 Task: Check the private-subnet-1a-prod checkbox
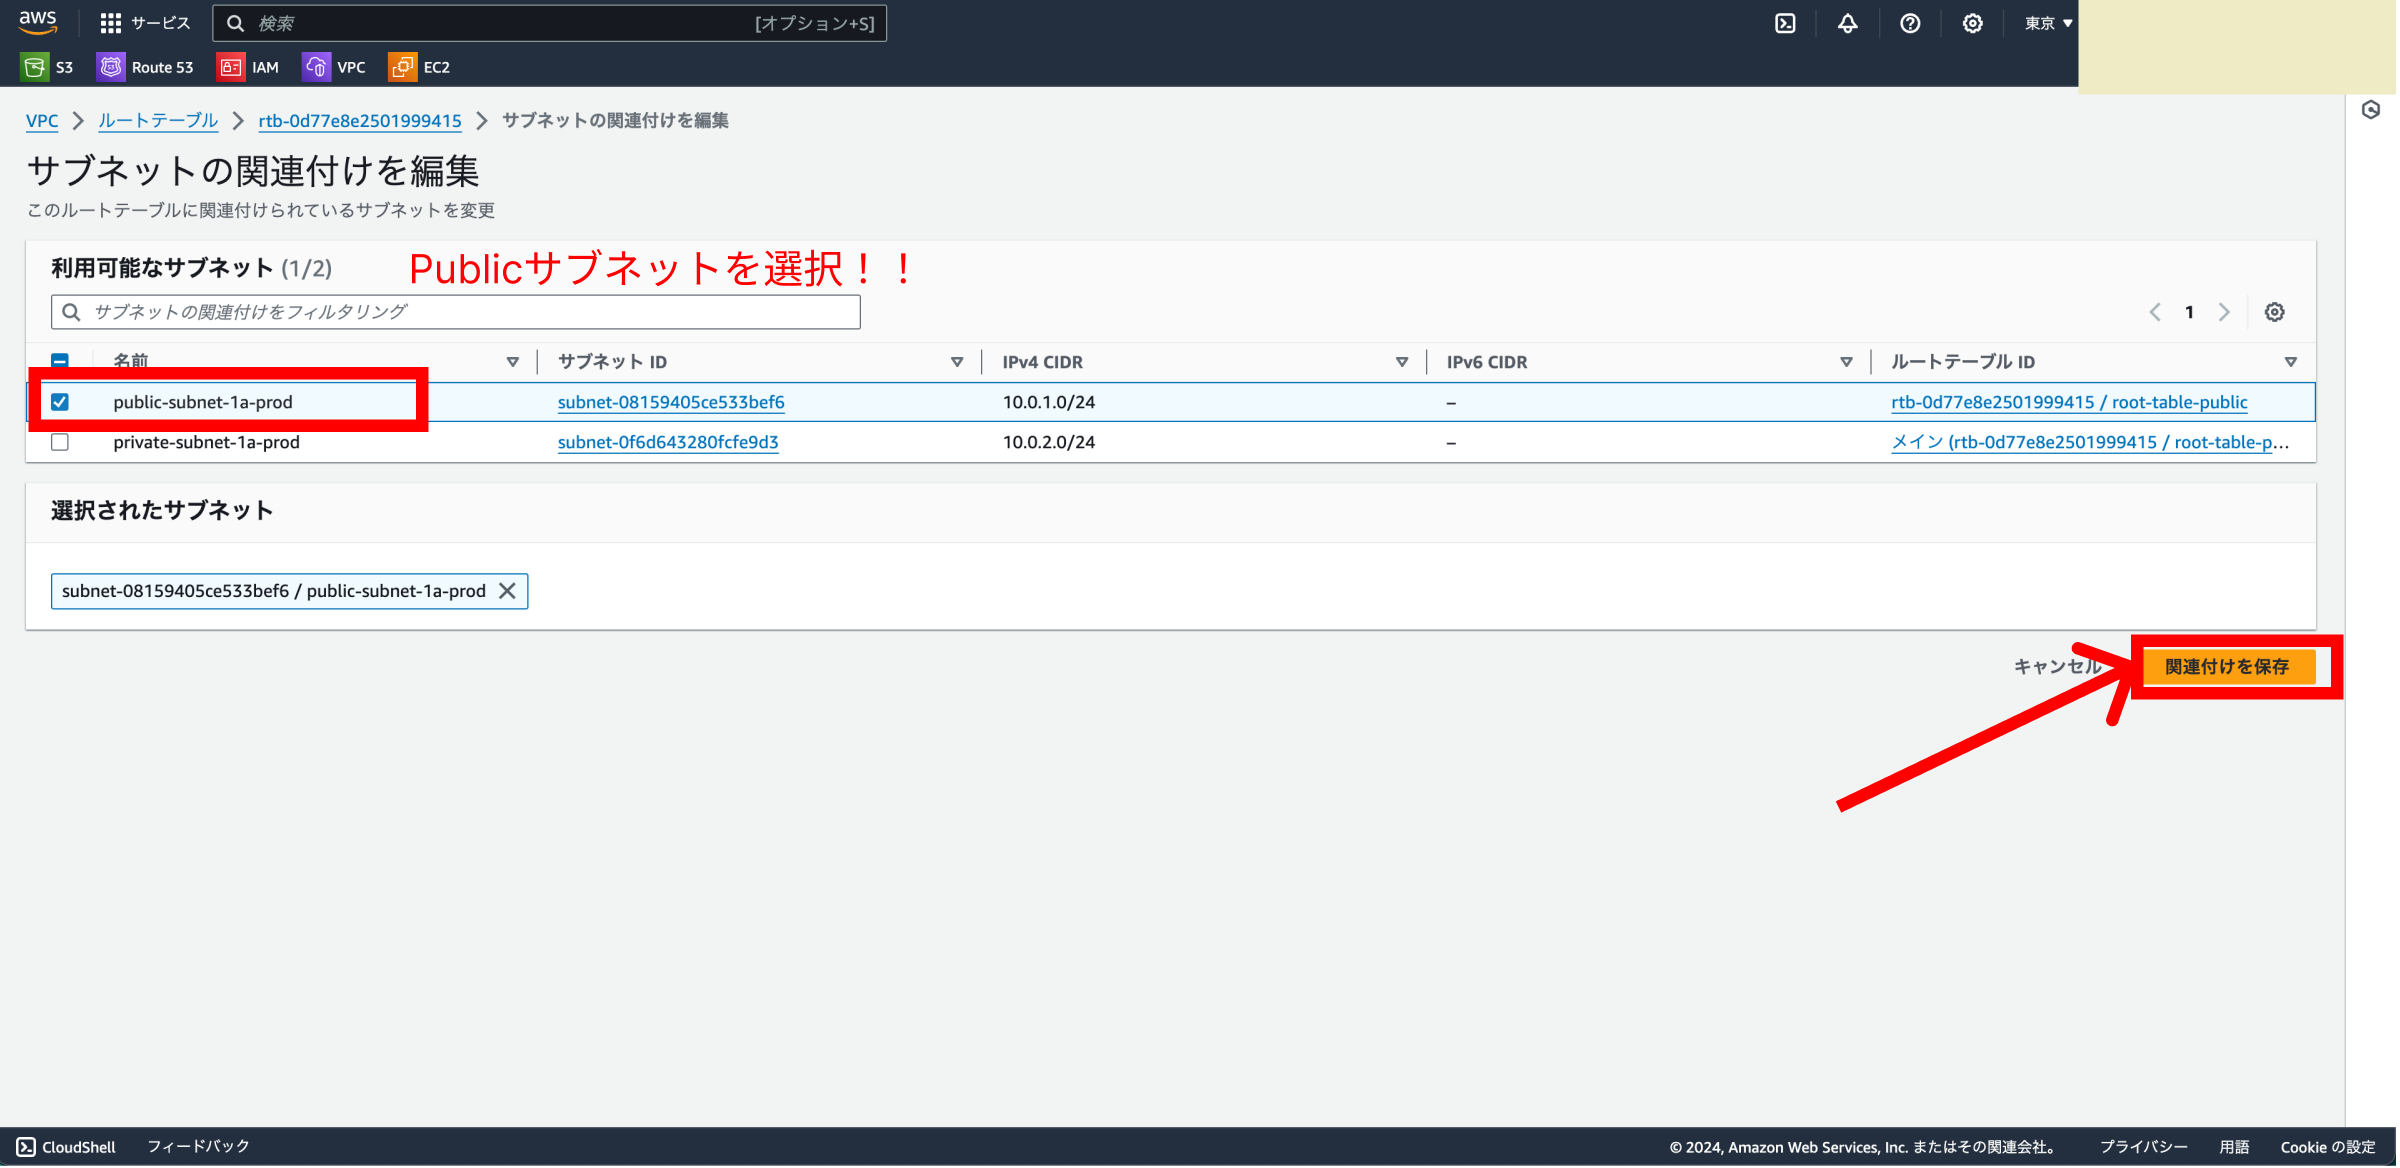60,441
